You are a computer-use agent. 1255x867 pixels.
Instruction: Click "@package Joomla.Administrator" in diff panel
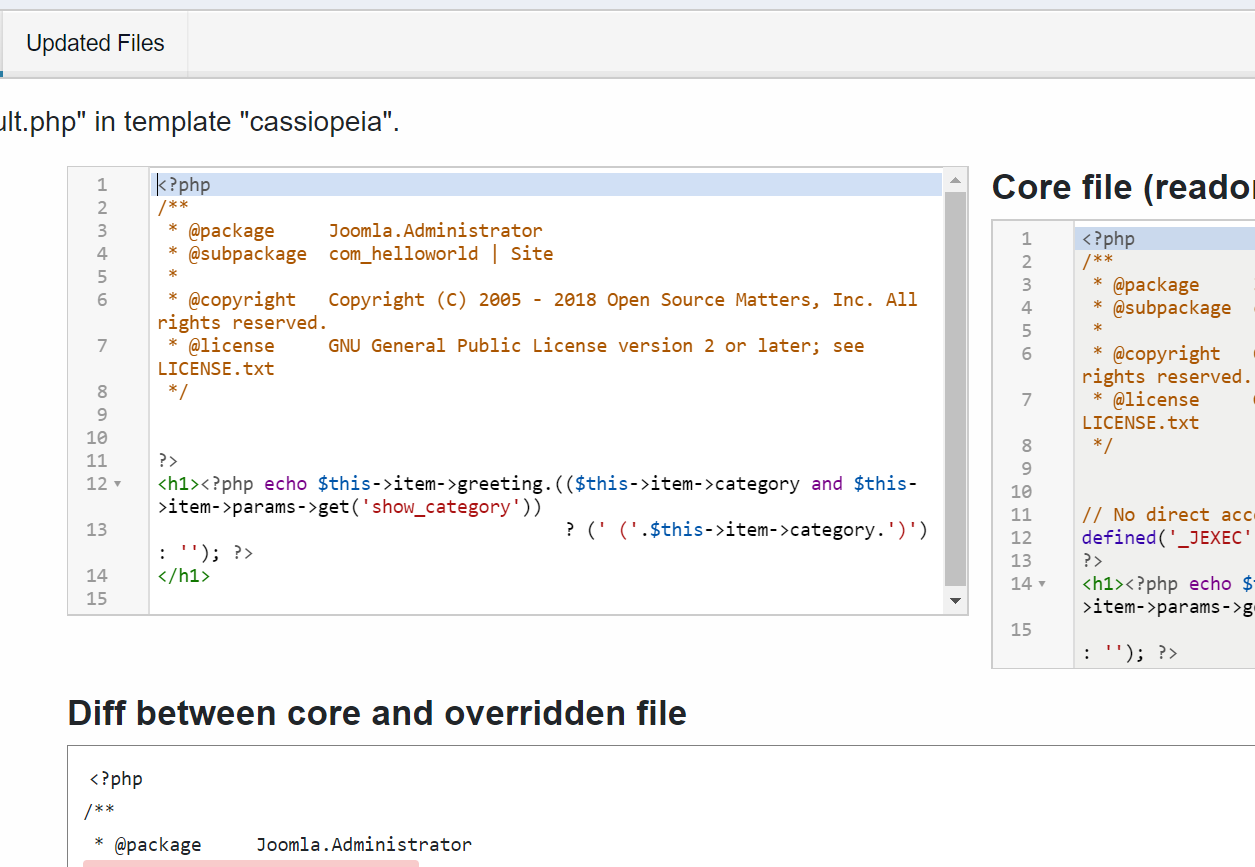[x=283, y=845]
